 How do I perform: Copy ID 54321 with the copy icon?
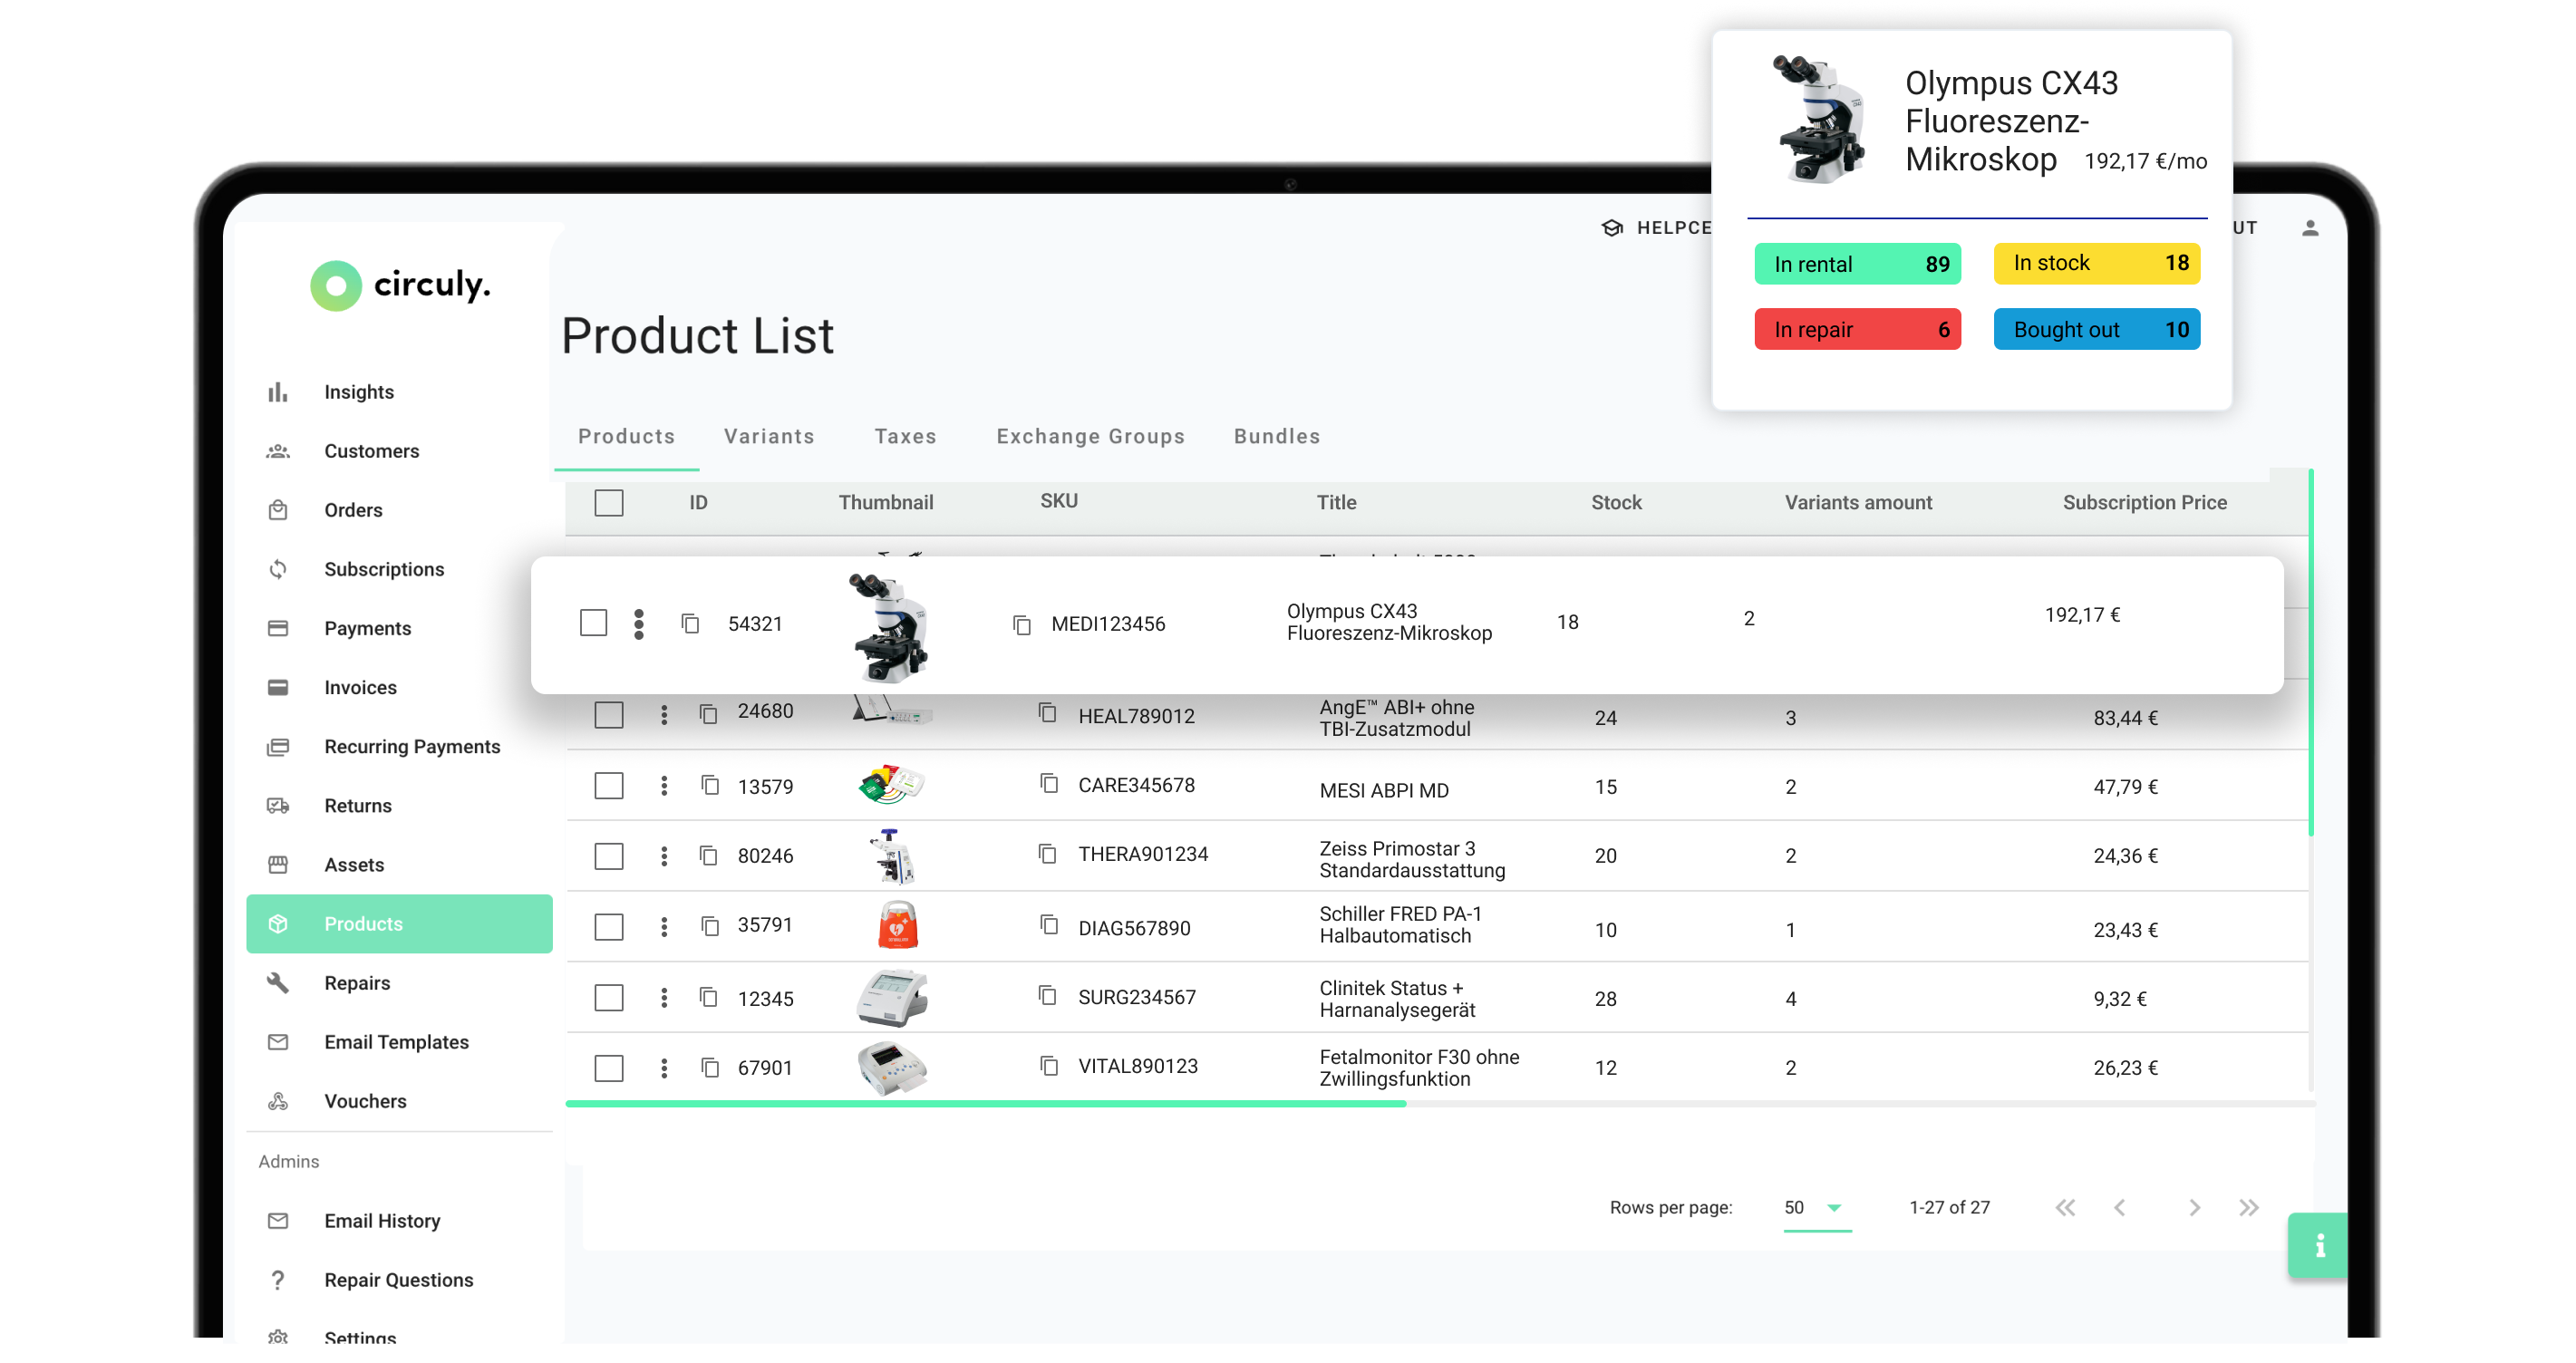(x=690, y=623)
